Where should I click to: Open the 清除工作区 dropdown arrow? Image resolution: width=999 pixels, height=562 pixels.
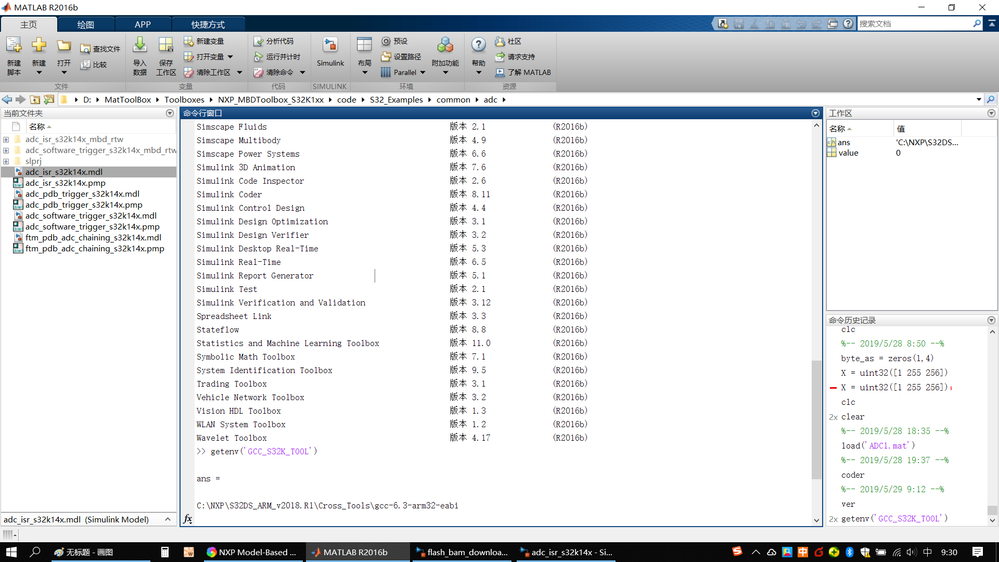240,73
